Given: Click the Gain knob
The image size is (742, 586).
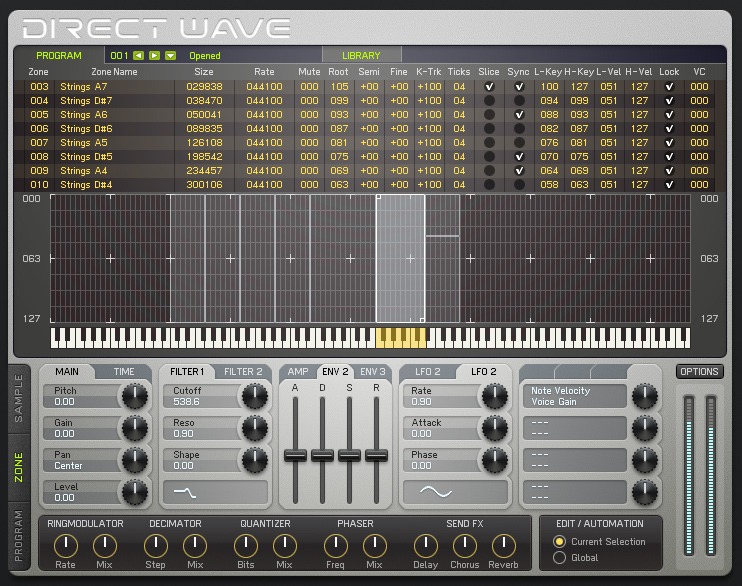Looking at the screenshot, I should pyautogui.click(x=135, y=428).
